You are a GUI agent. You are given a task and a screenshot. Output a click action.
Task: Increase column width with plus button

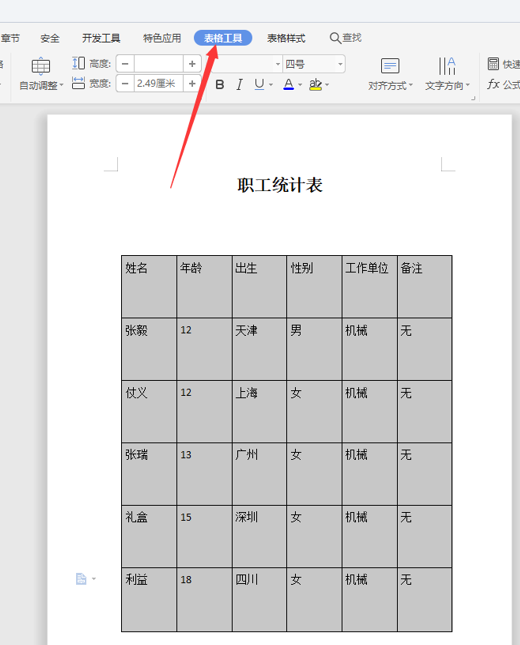click(x=192, y=84)
